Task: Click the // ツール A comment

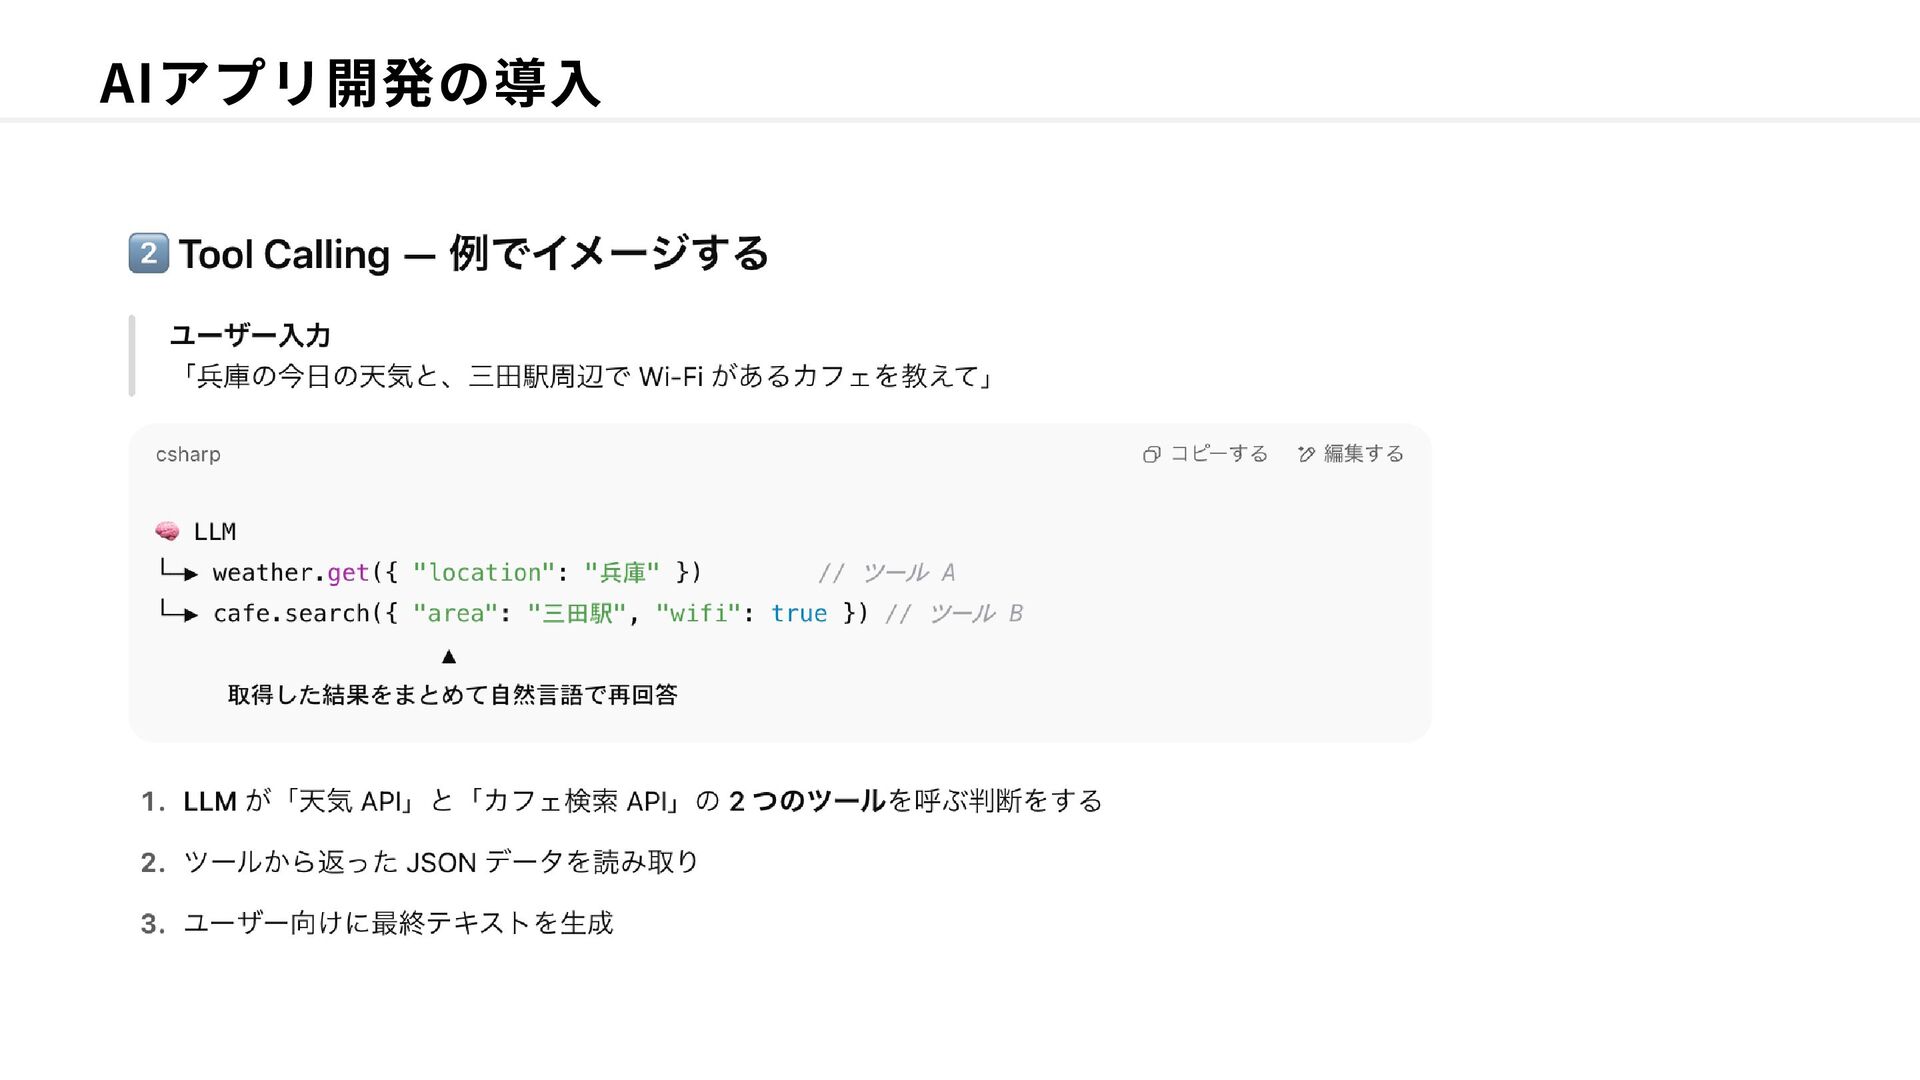Action: click(x=887, y=572)
